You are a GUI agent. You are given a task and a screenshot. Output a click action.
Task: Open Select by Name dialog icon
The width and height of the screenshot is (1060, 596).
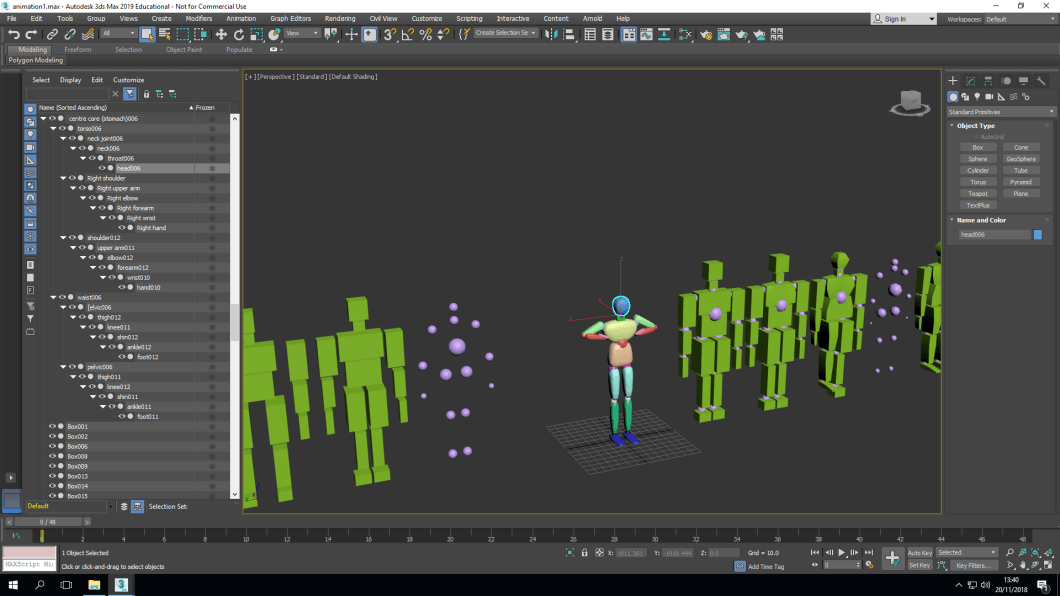164,34
